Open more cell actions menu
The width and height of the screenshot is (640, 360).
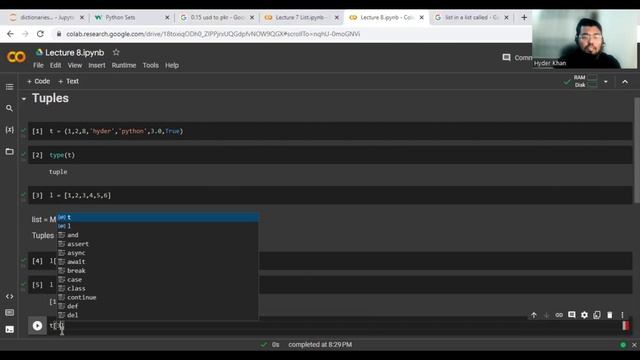[622, 315]
